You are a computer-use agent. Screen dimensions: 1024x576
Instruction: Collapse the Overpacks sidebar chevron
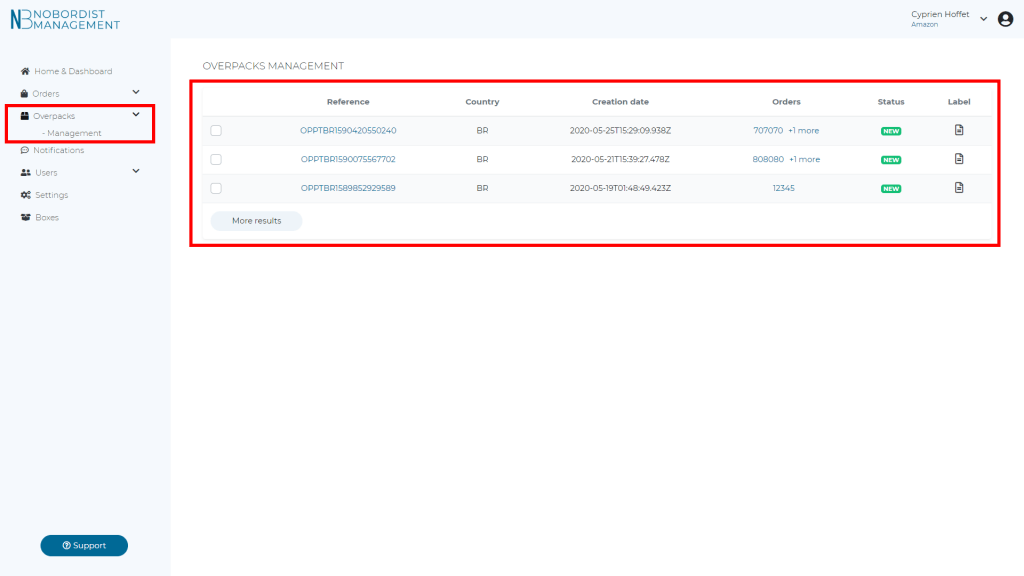(136, 115)
